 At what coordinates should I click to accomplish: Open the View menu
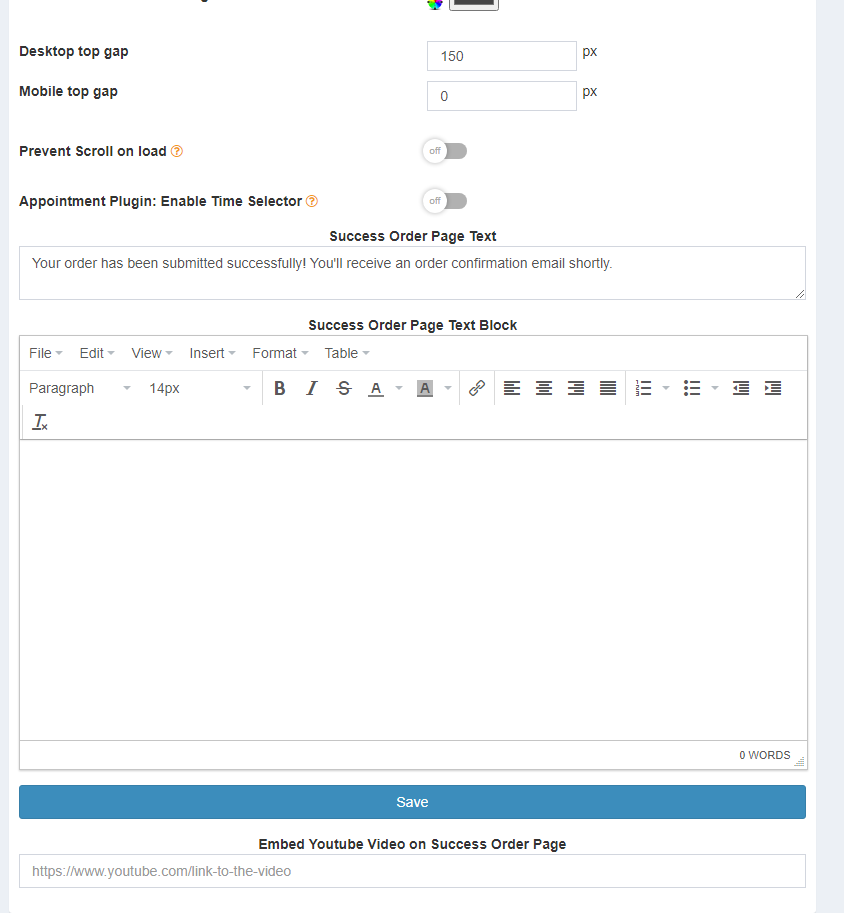(x=151, y=353)
